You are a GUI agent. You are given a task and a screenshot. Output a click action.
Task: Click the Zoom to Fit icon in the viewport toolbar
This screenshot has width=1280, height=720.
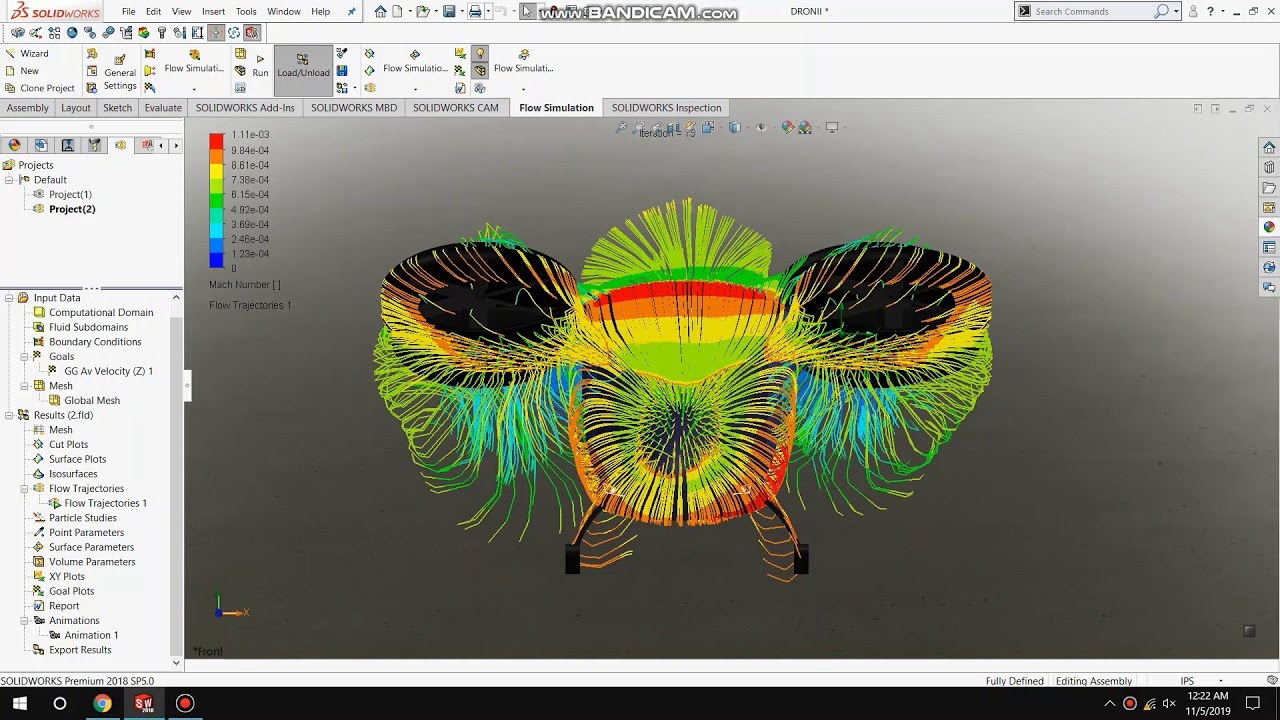(x=621, y=128)
